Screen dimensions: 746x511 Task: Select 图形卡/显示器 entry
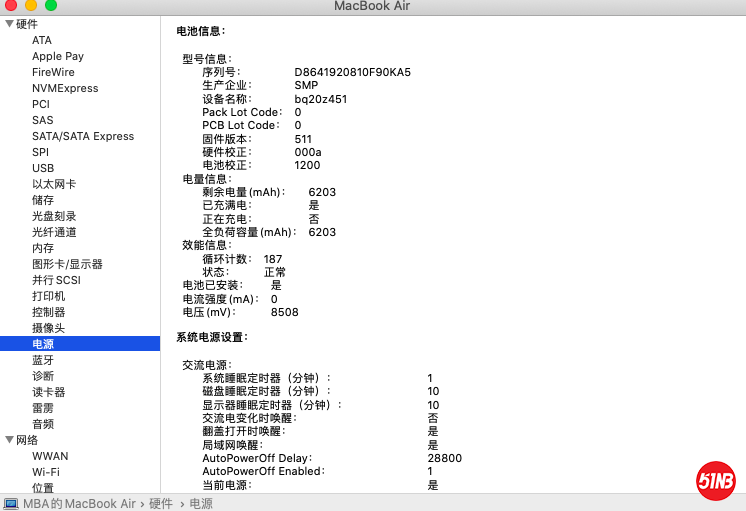(x=67, y=264)
